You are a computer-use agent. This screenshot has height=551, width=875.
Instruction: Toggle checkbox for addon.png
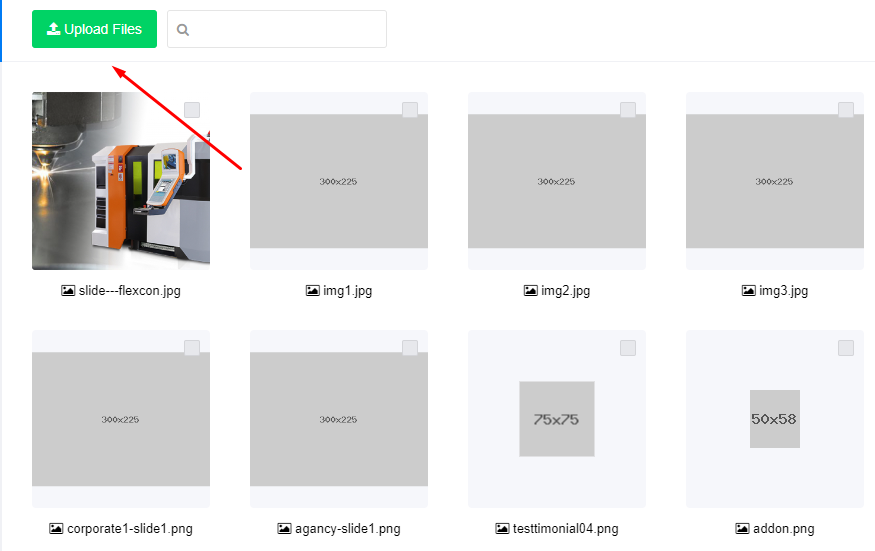click(x=846, y=348)
